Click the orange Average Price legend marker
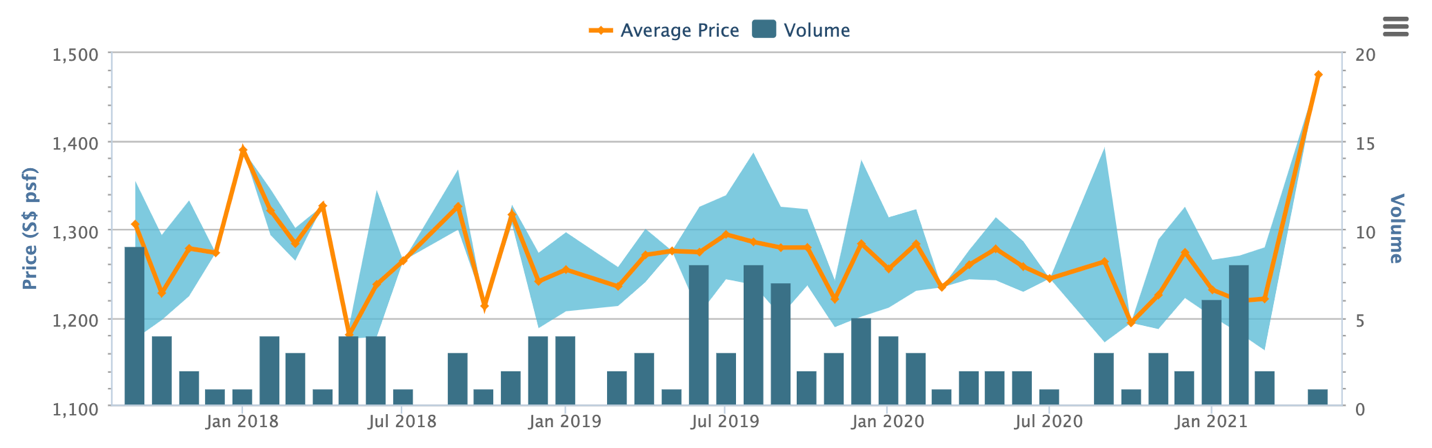 (600, 30)
